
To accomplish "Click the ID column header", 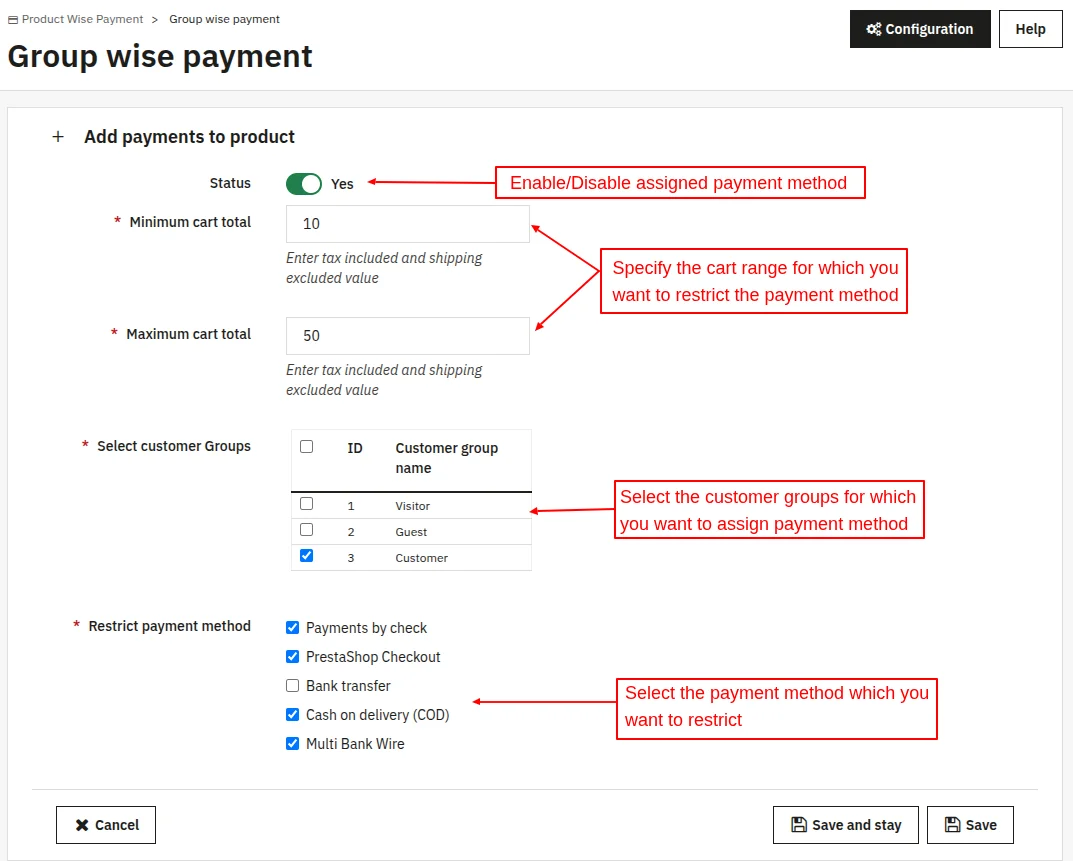I will [x=354, y=448].
